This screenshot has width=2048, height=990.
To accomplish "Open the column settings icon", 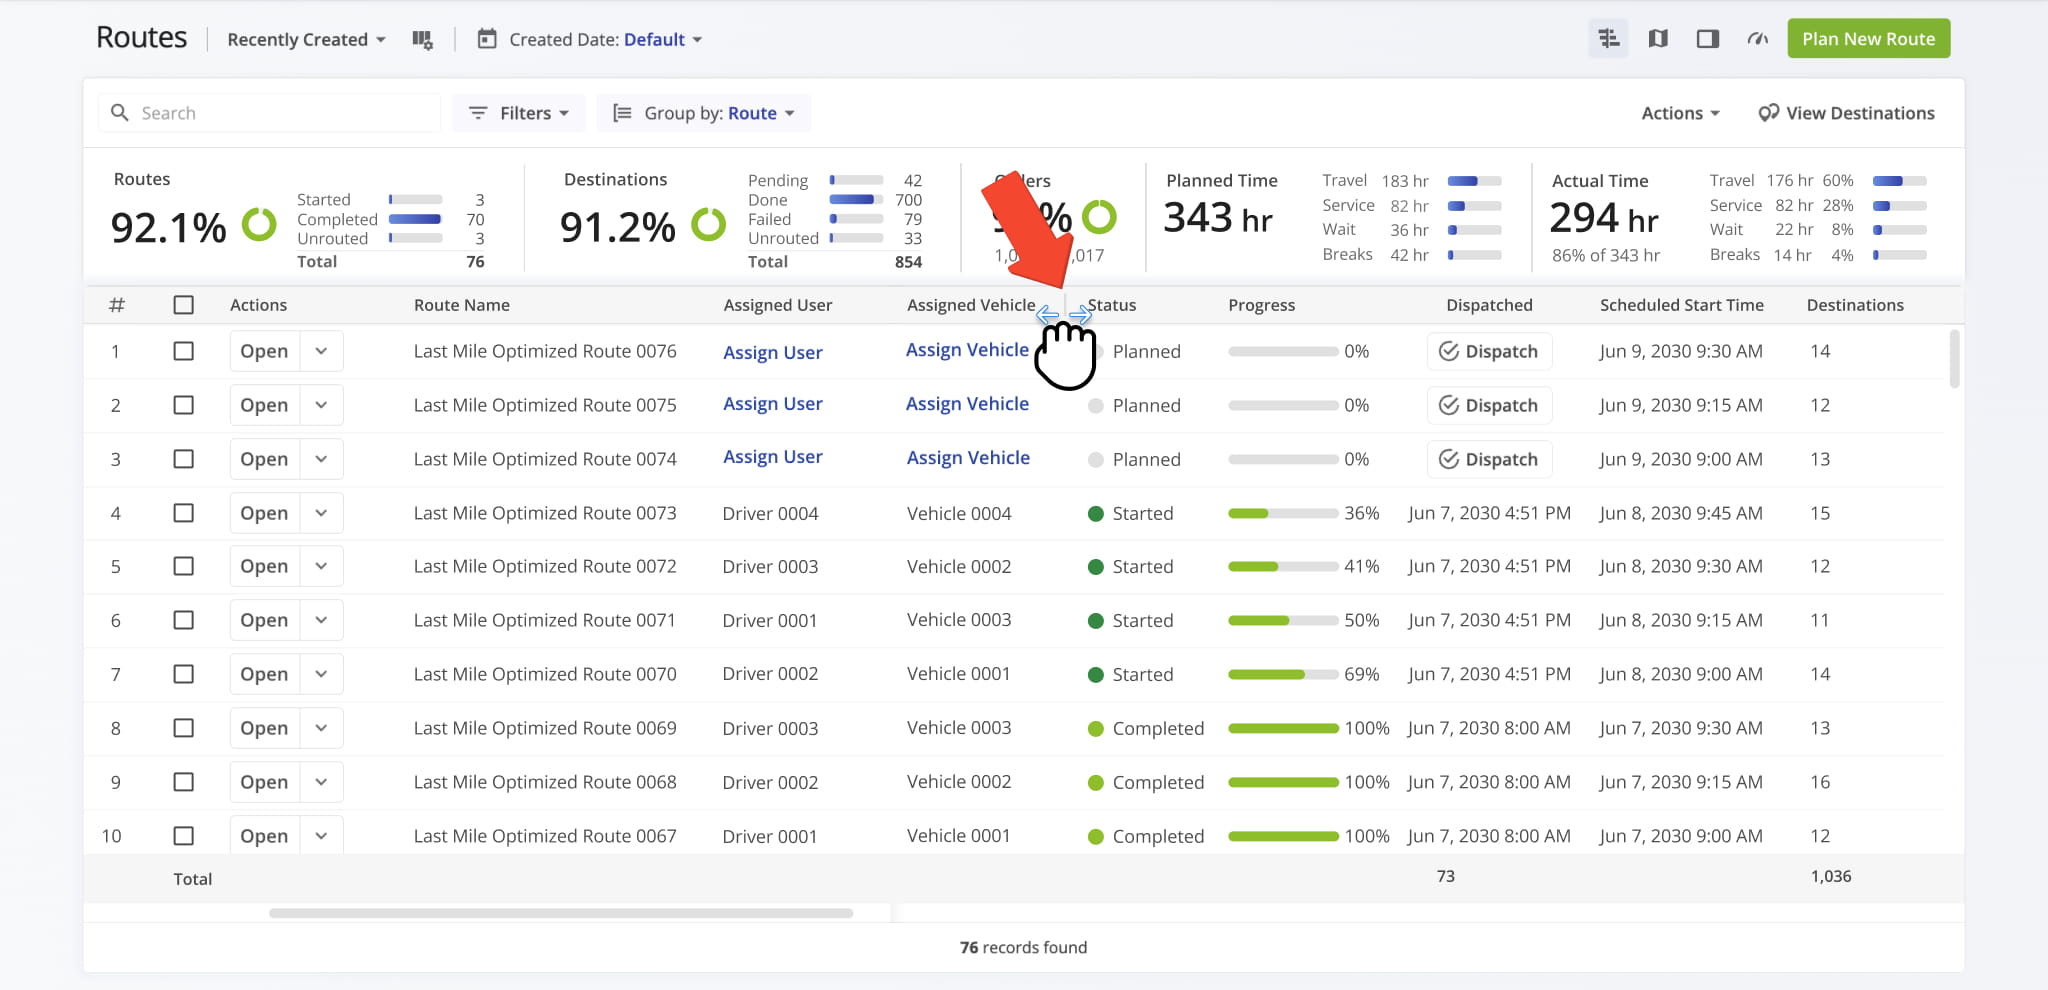I will 422,40.
